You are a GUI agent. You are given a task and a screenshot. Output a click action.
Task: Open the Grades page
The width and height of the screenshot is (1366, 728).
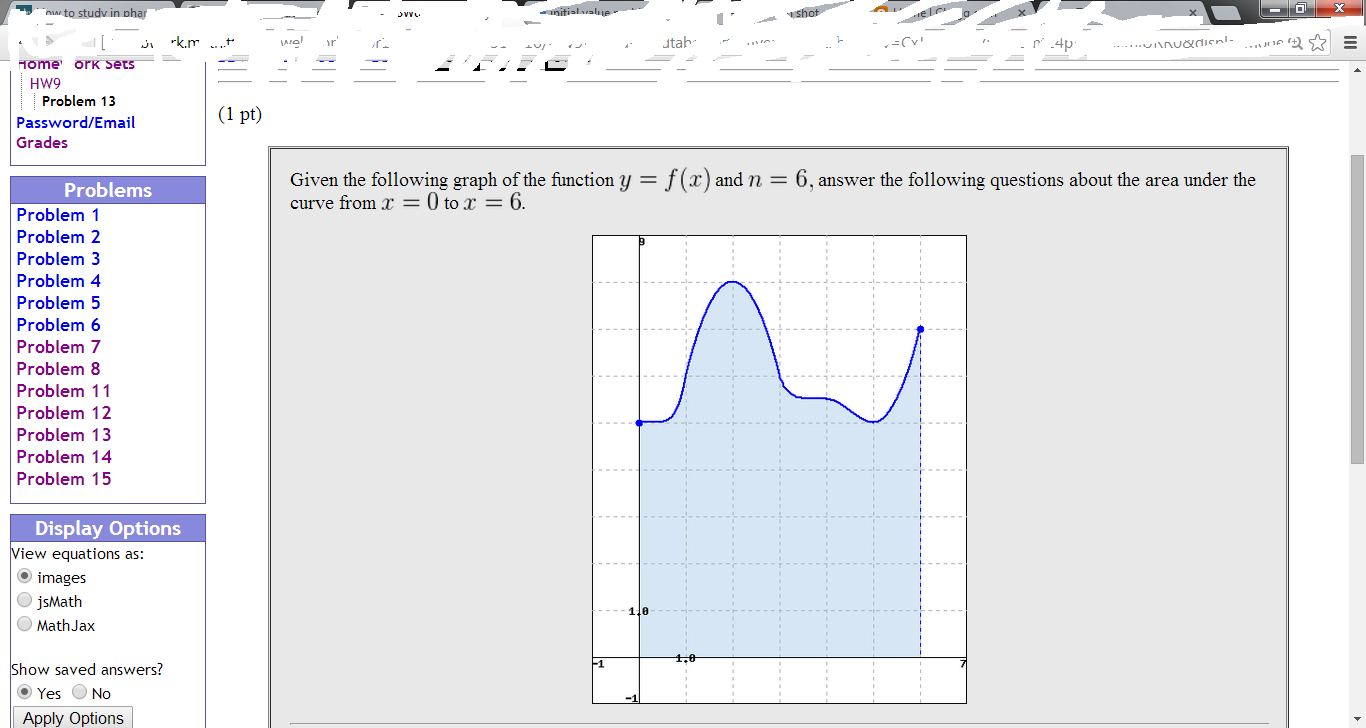(41, 142)
